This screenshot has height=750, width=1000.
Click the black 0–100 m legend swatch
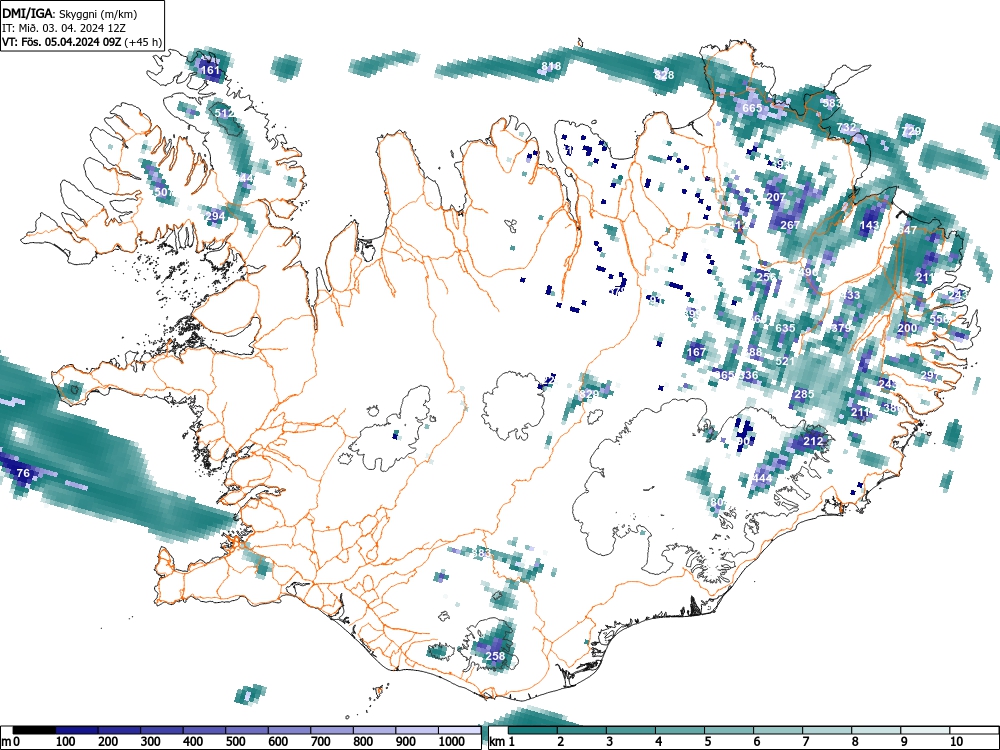34,730
